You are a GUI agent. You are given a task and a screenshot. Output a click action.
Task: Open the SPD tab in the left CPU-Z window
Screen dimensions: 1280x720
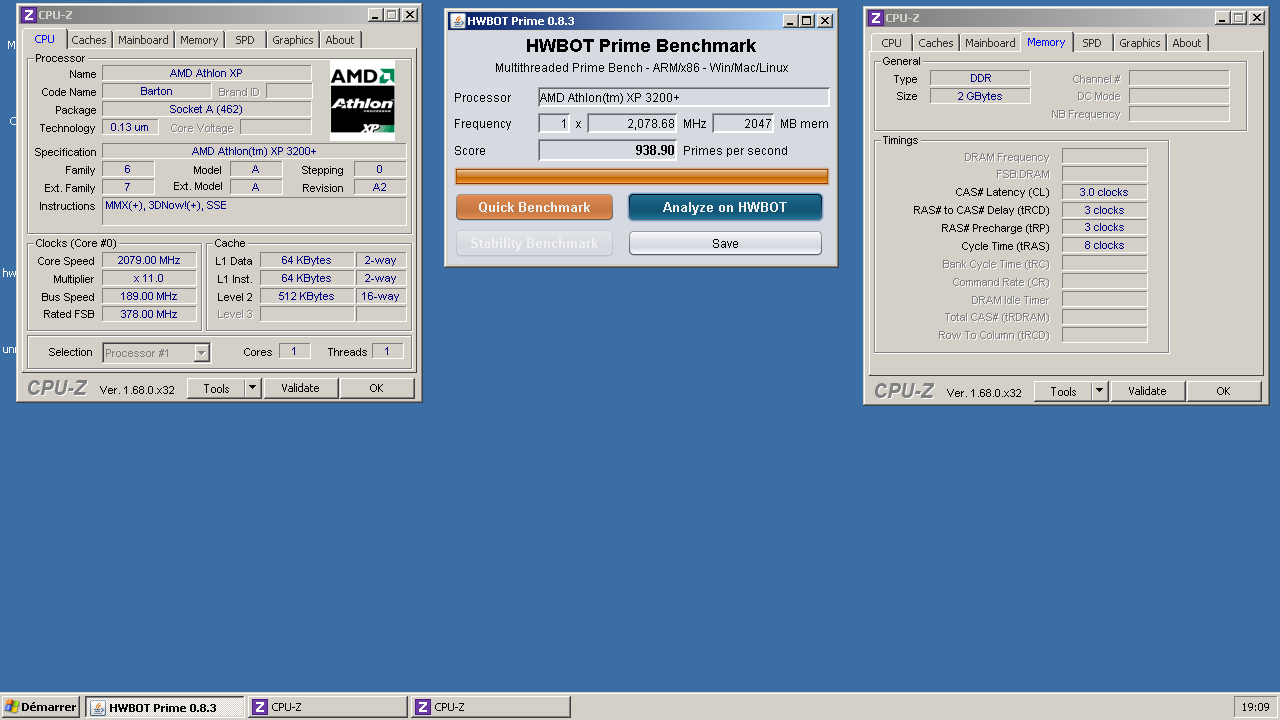[x=245, y=40]
